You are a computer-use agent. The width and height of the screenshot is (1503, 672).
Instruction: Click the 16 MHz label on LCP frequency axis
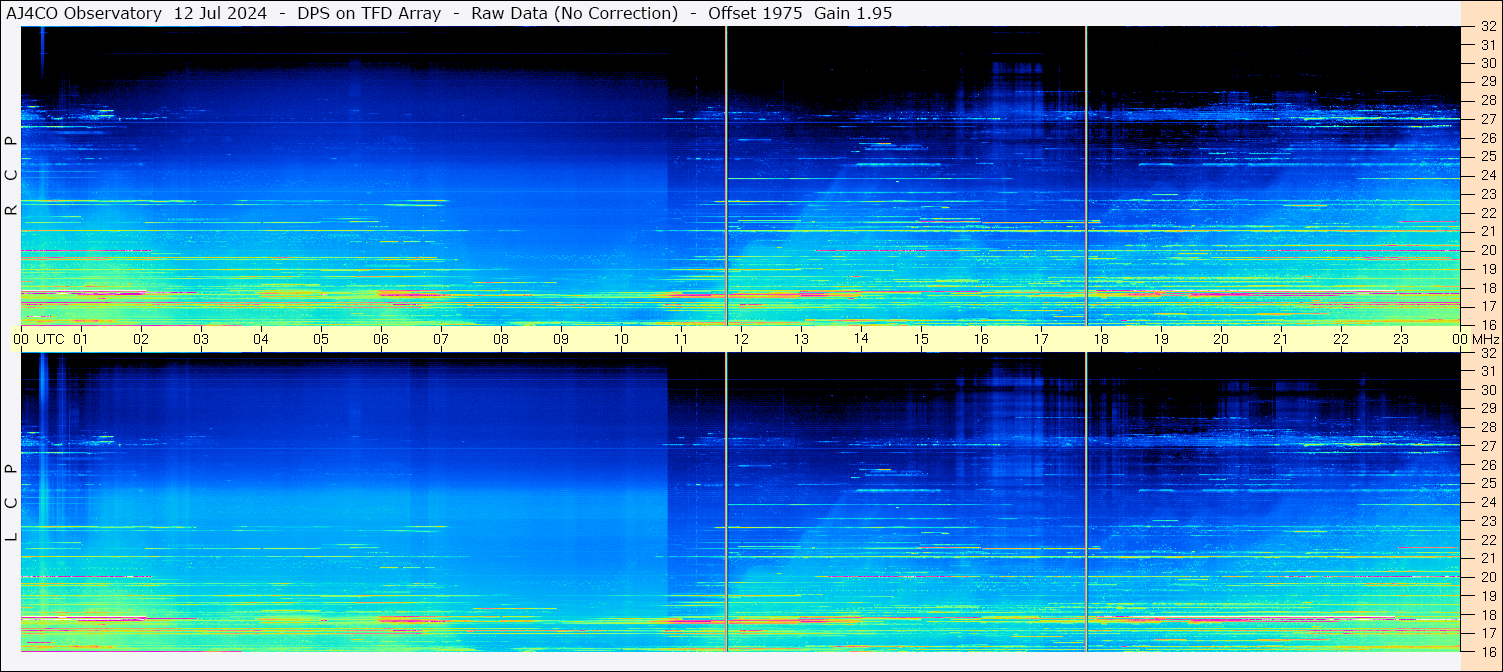pyautogui.click(x=1488, y=650)
